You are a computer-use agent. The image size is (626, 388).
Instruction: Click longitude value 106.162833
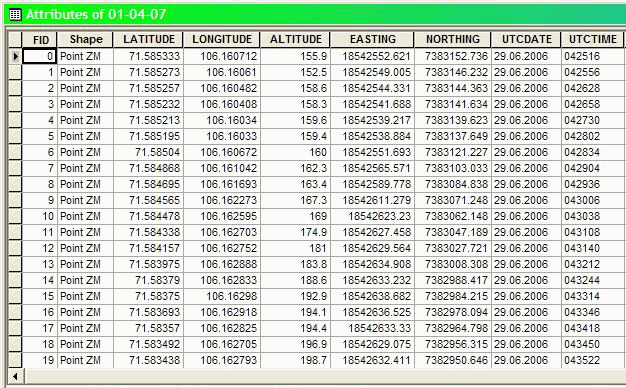[228, 280]
